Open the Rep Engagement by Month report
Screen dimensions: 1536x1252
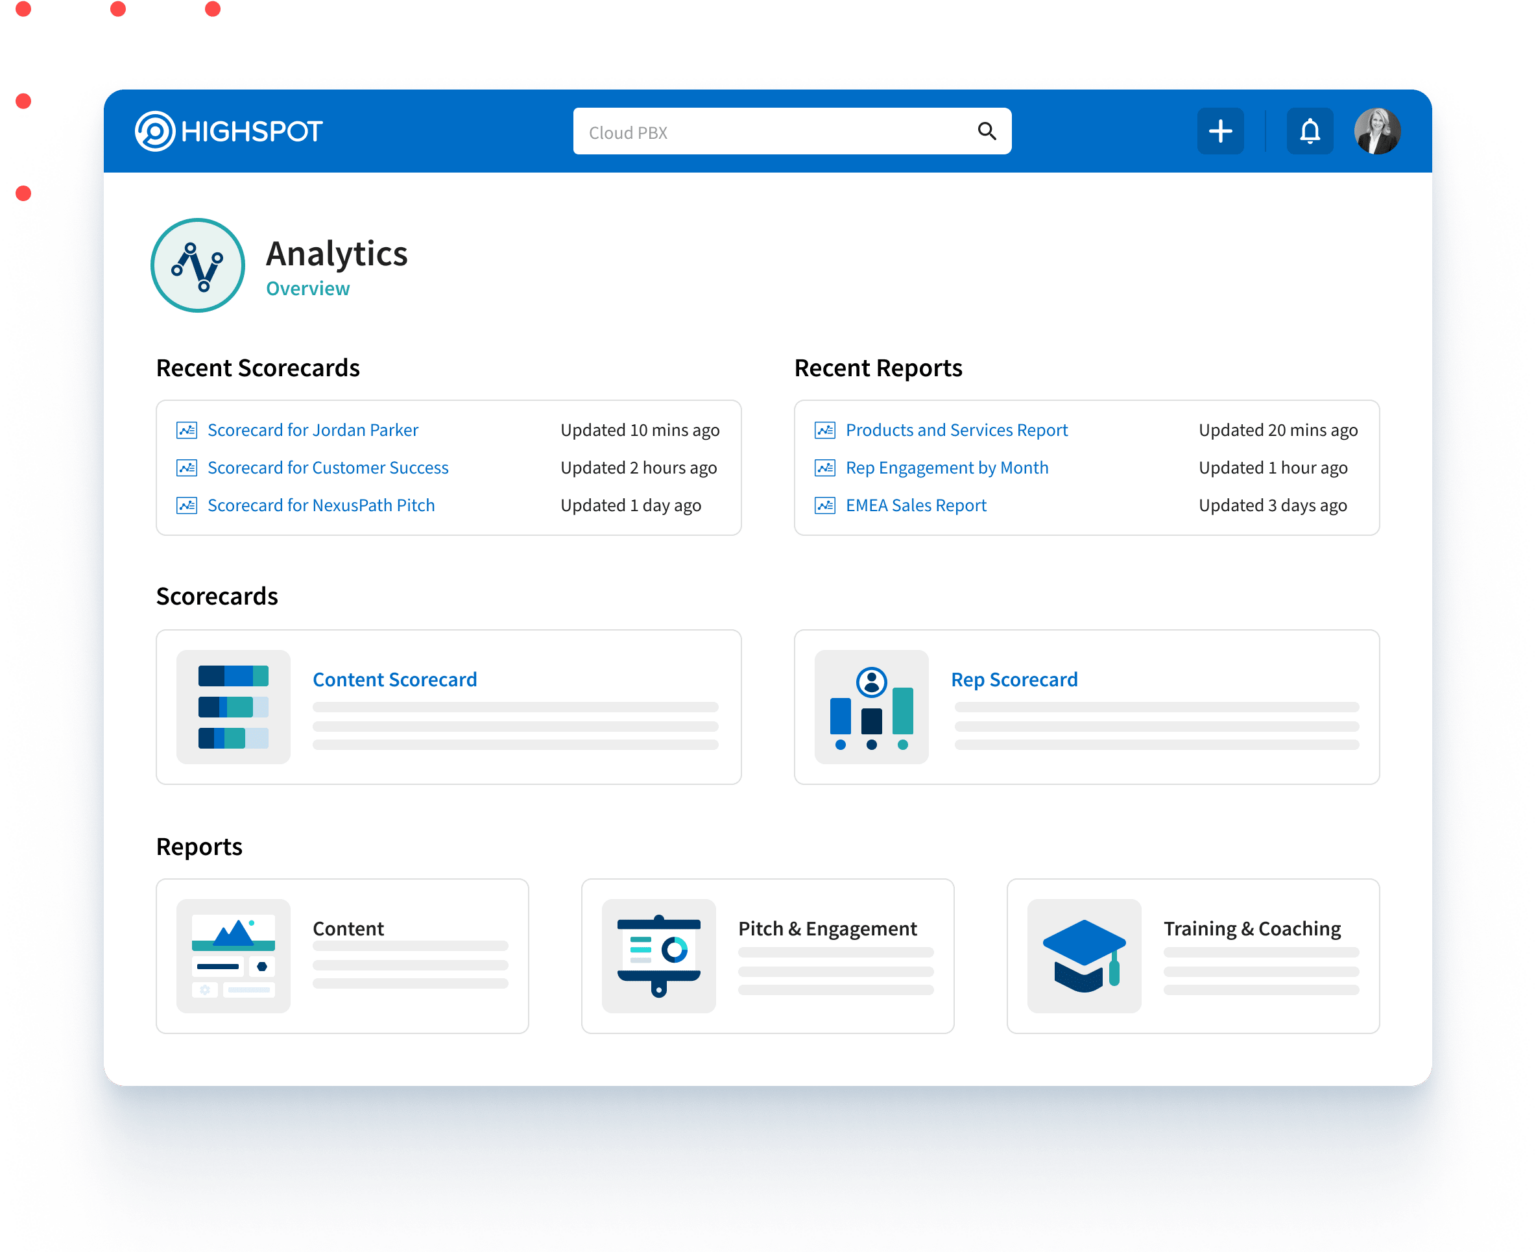946,467
